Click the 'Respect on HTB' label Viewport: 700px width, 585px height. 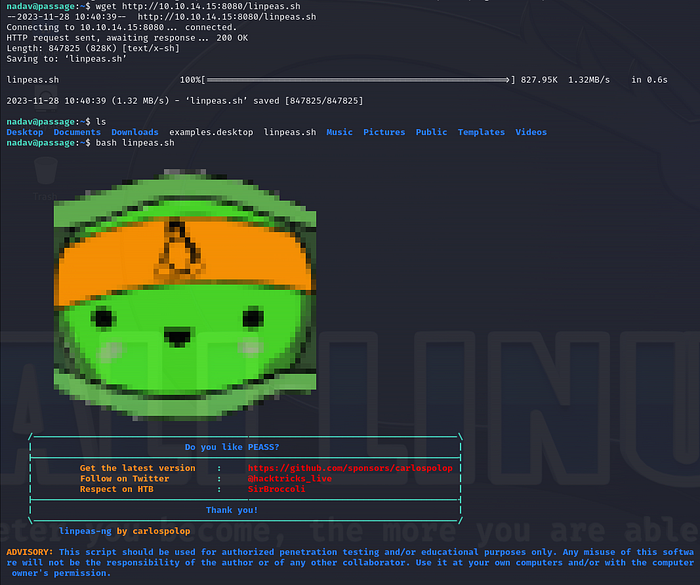click(117, 489)
